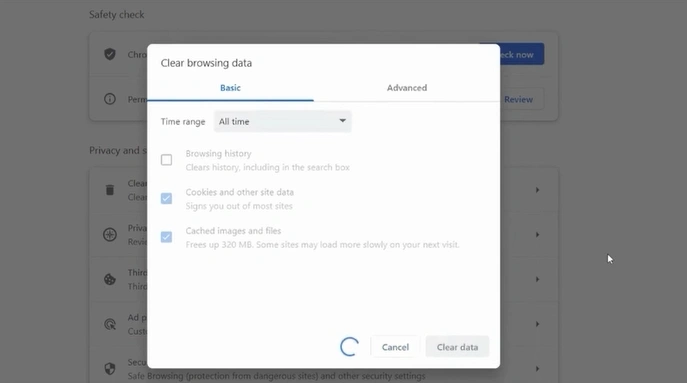Click 'Signs you out of most sites' text
The height and width of the screenshot is (383, 687).
(239, 206)
